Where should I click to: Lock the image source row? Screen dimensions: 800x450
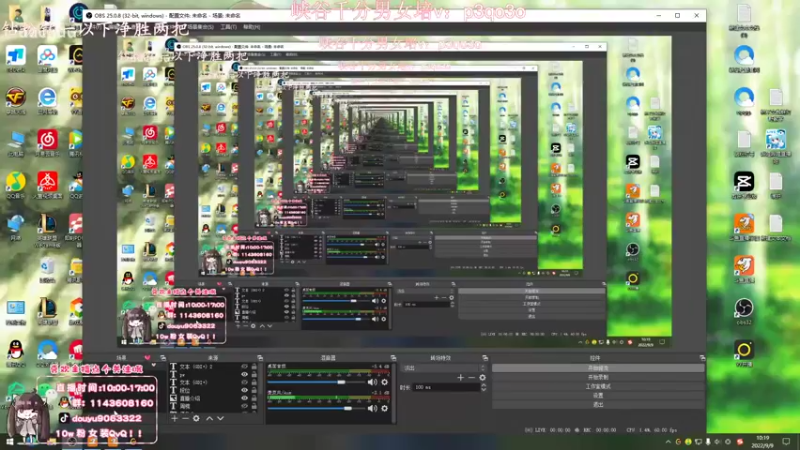point(254,398)
